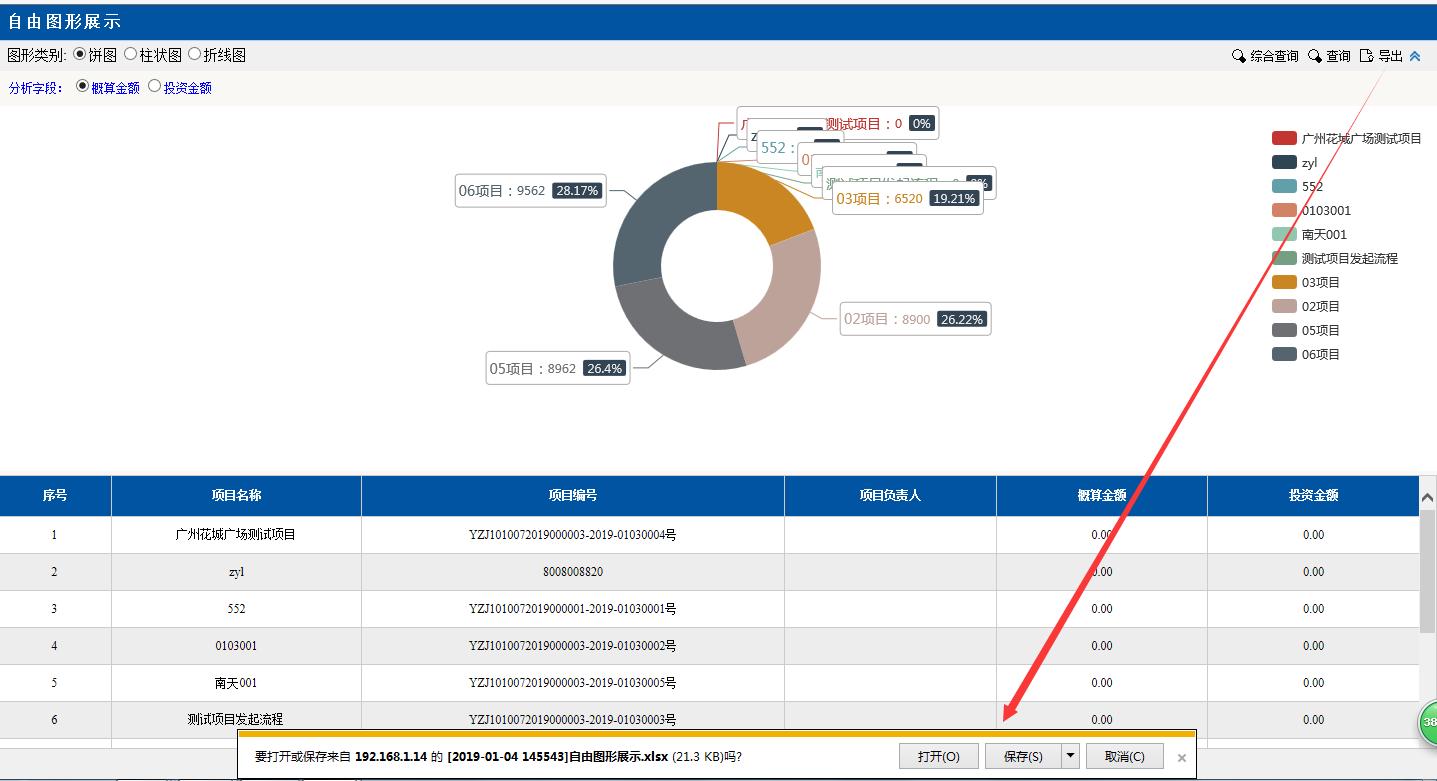This screenshot has height=781, width=1437.
Task: Select the 折线图 chart type
Action: point(195,55)
